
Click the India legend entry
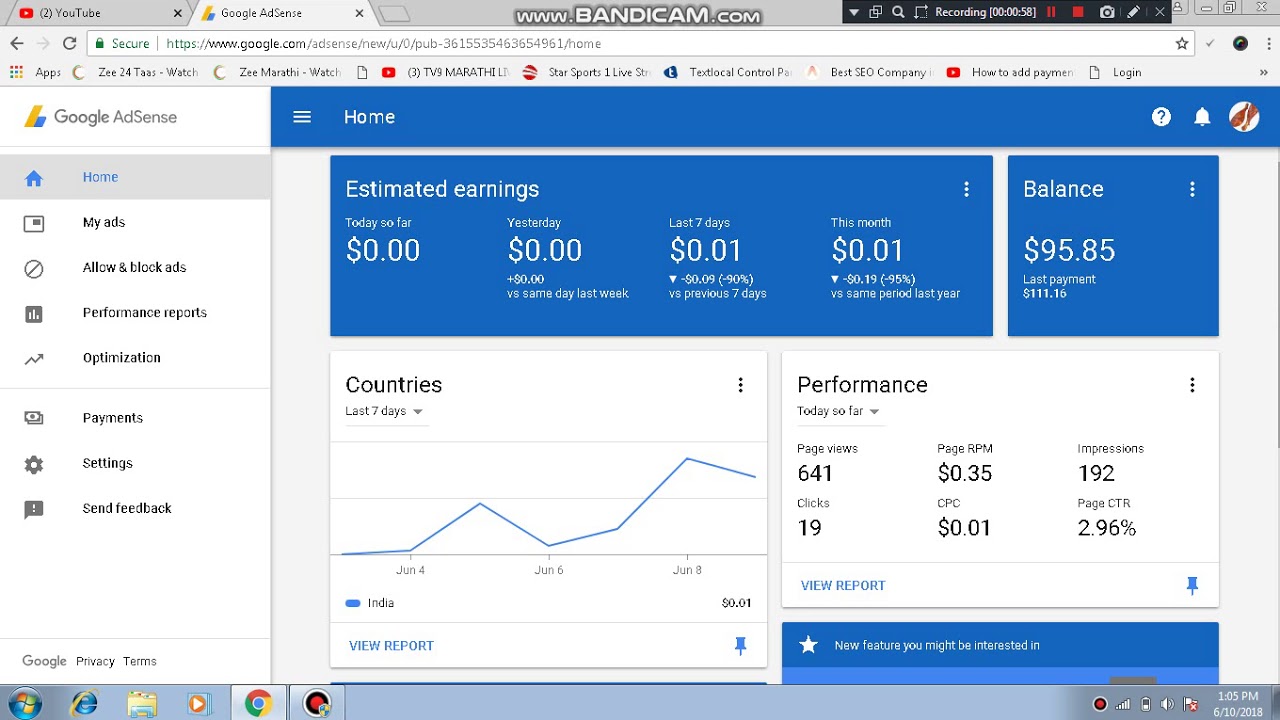point(370,603)
